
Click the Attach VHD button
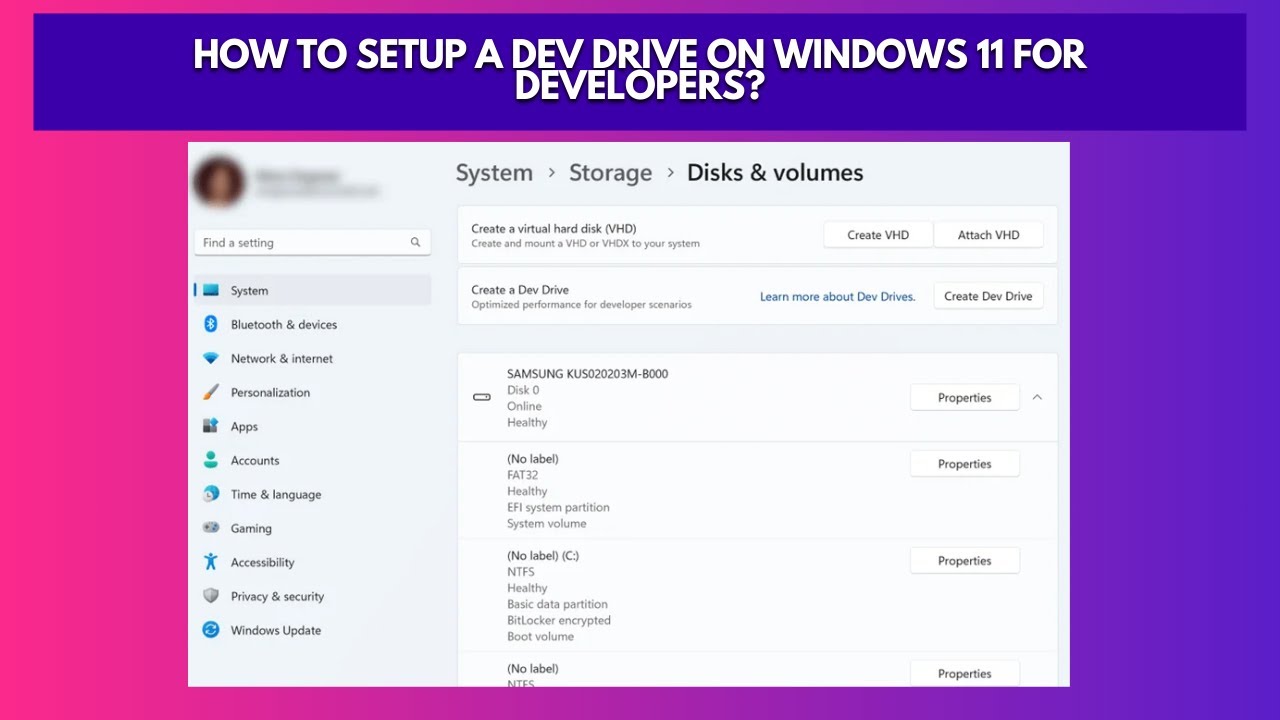point(989,235)
